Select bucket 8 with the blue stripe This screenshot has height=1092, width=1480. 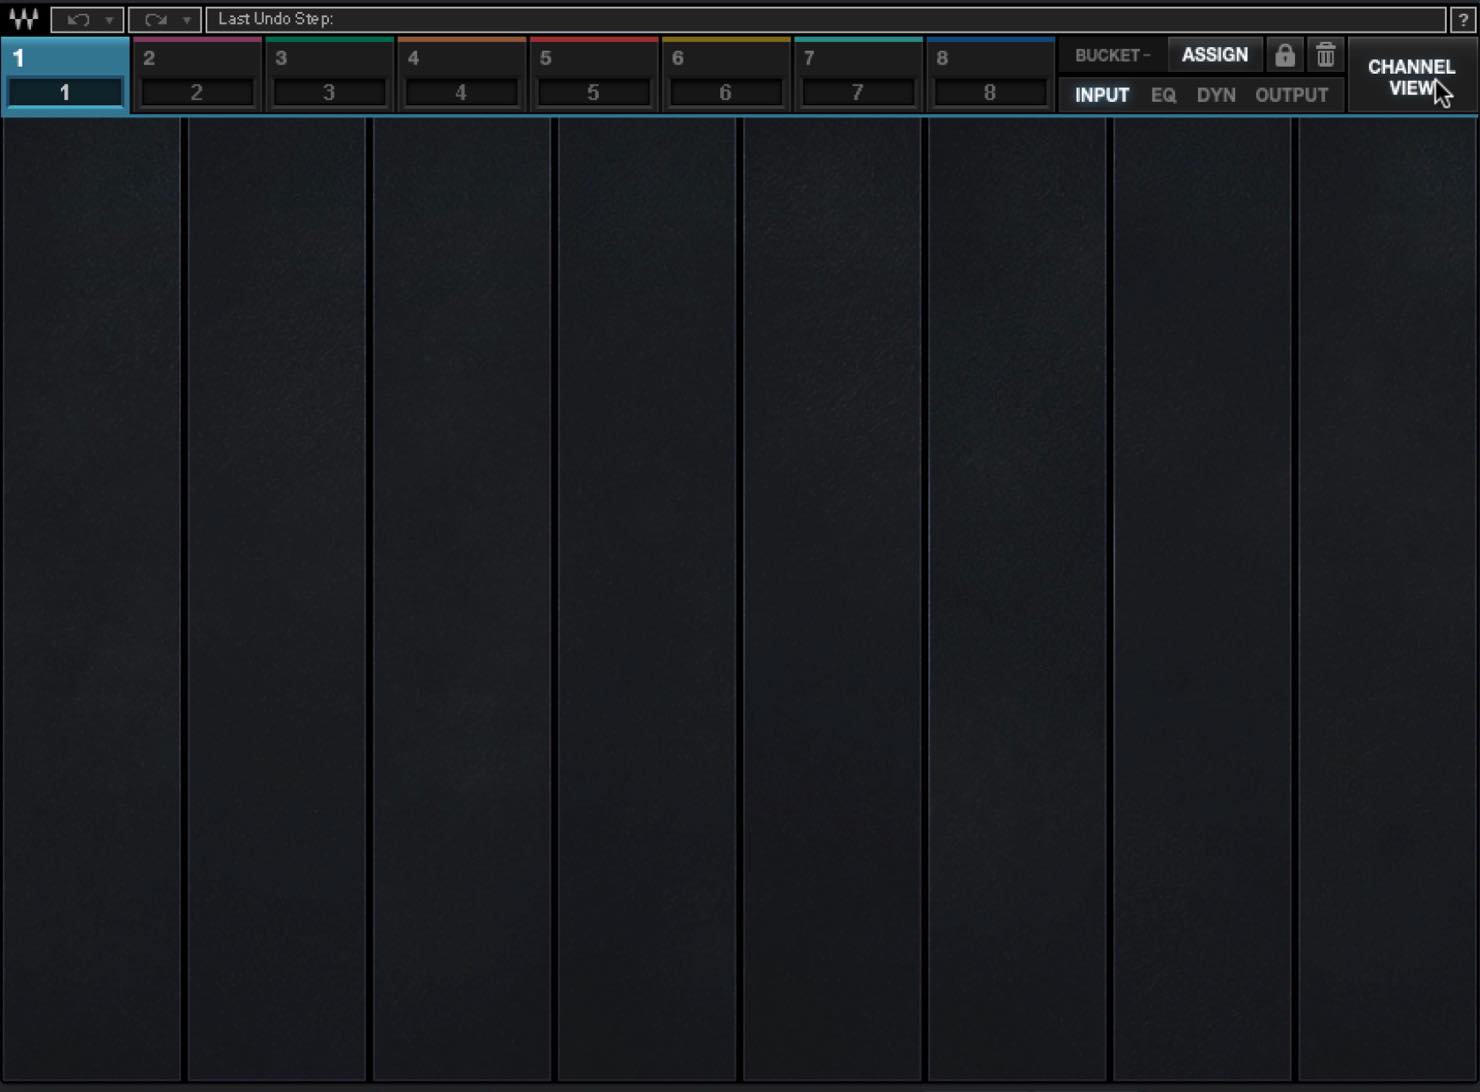click(990, 75)
